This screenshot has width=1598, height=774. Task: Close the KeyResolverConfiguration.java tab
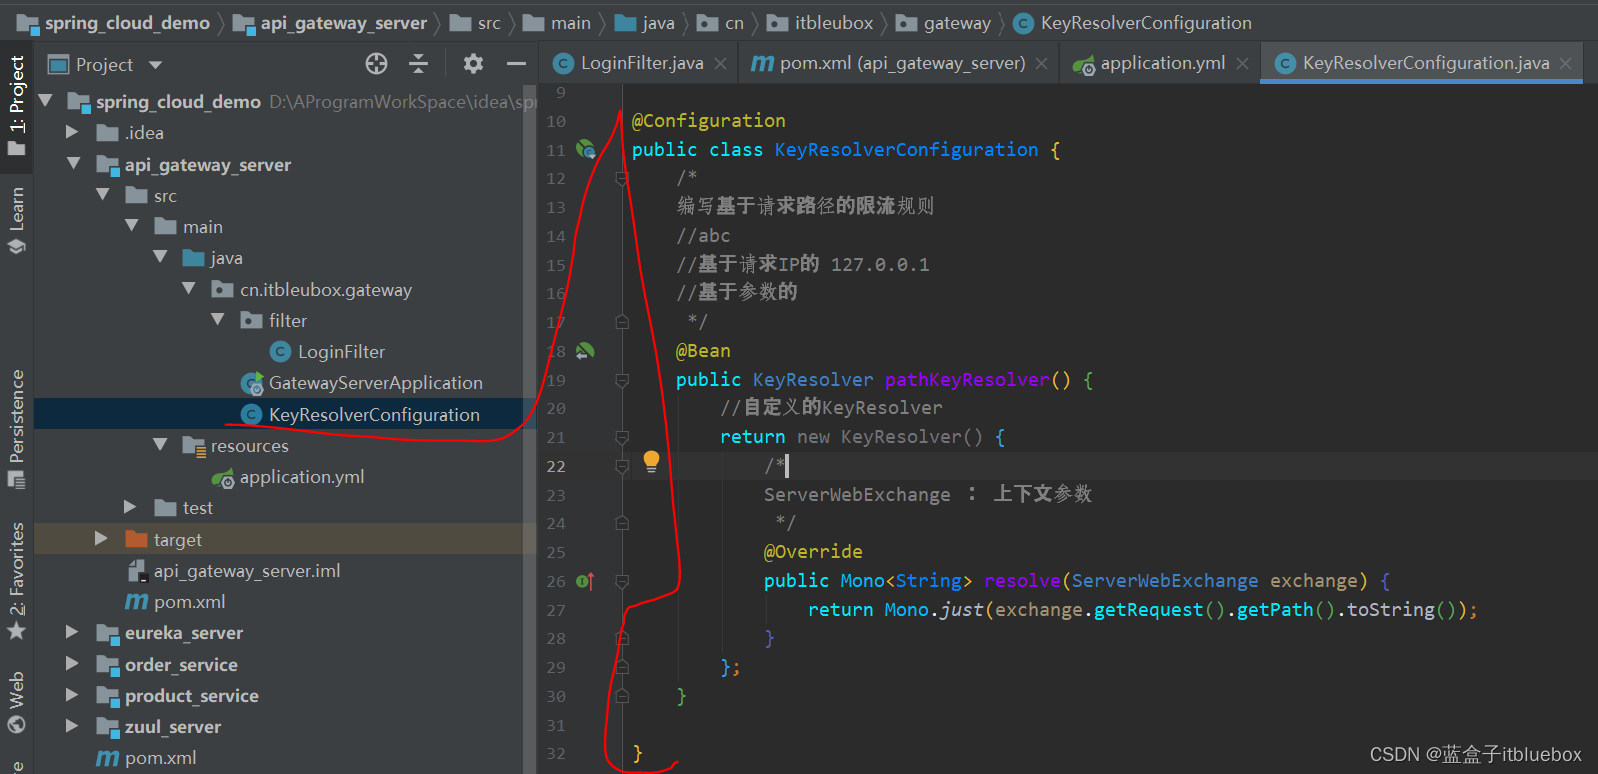[x=1565, y=64]
